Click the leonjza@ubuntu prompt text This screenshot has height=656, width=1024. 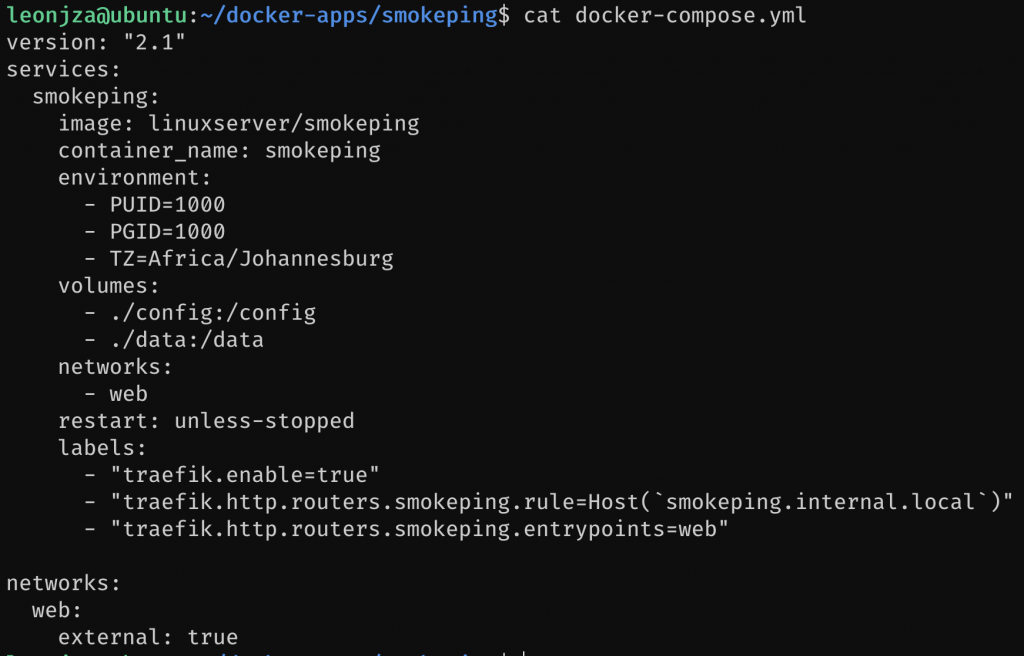pos(97,16)
